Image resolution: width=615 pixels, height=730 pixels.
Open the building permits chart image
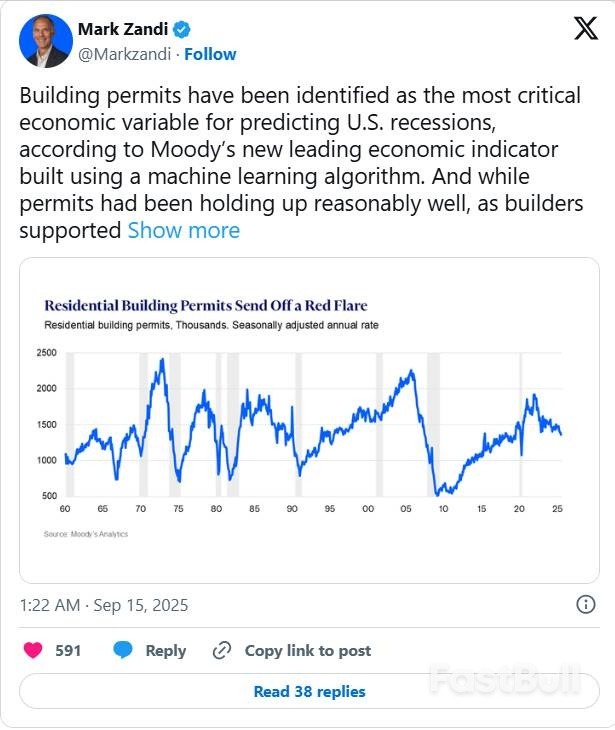click(309, 421)
